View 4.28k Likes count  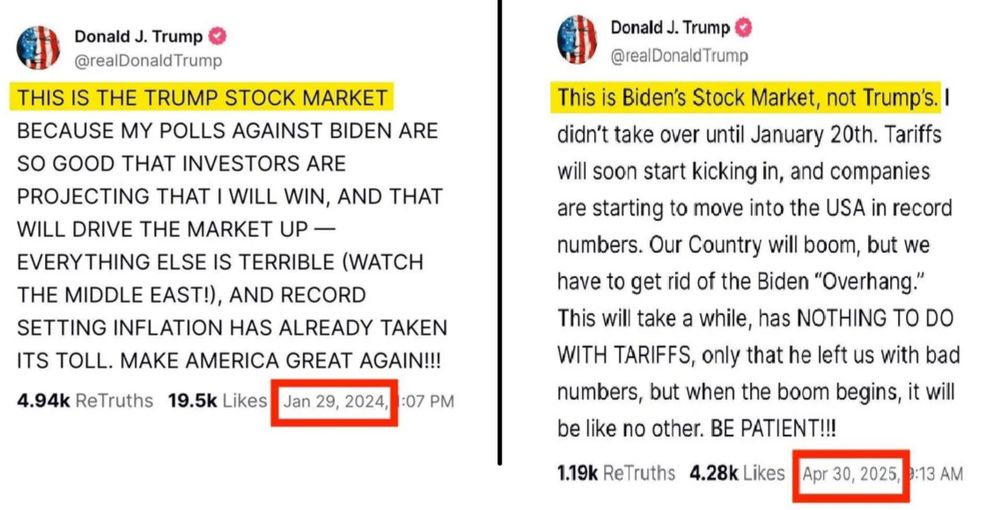coord(737,473)
